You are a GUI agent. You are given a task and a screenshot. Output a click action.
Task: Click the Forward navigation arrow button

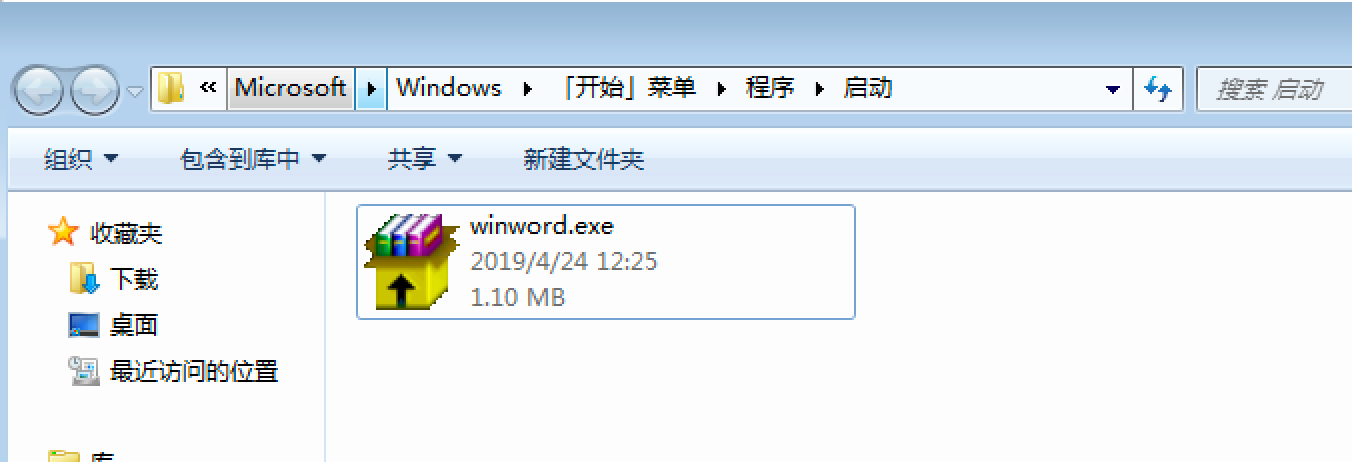pos(96,92)
